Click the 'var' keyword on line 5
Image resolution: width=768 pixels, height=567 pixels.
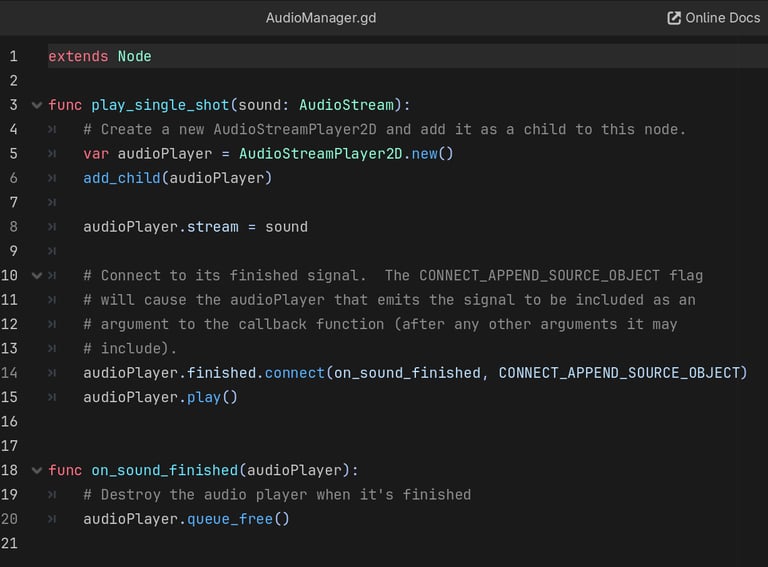96,154
